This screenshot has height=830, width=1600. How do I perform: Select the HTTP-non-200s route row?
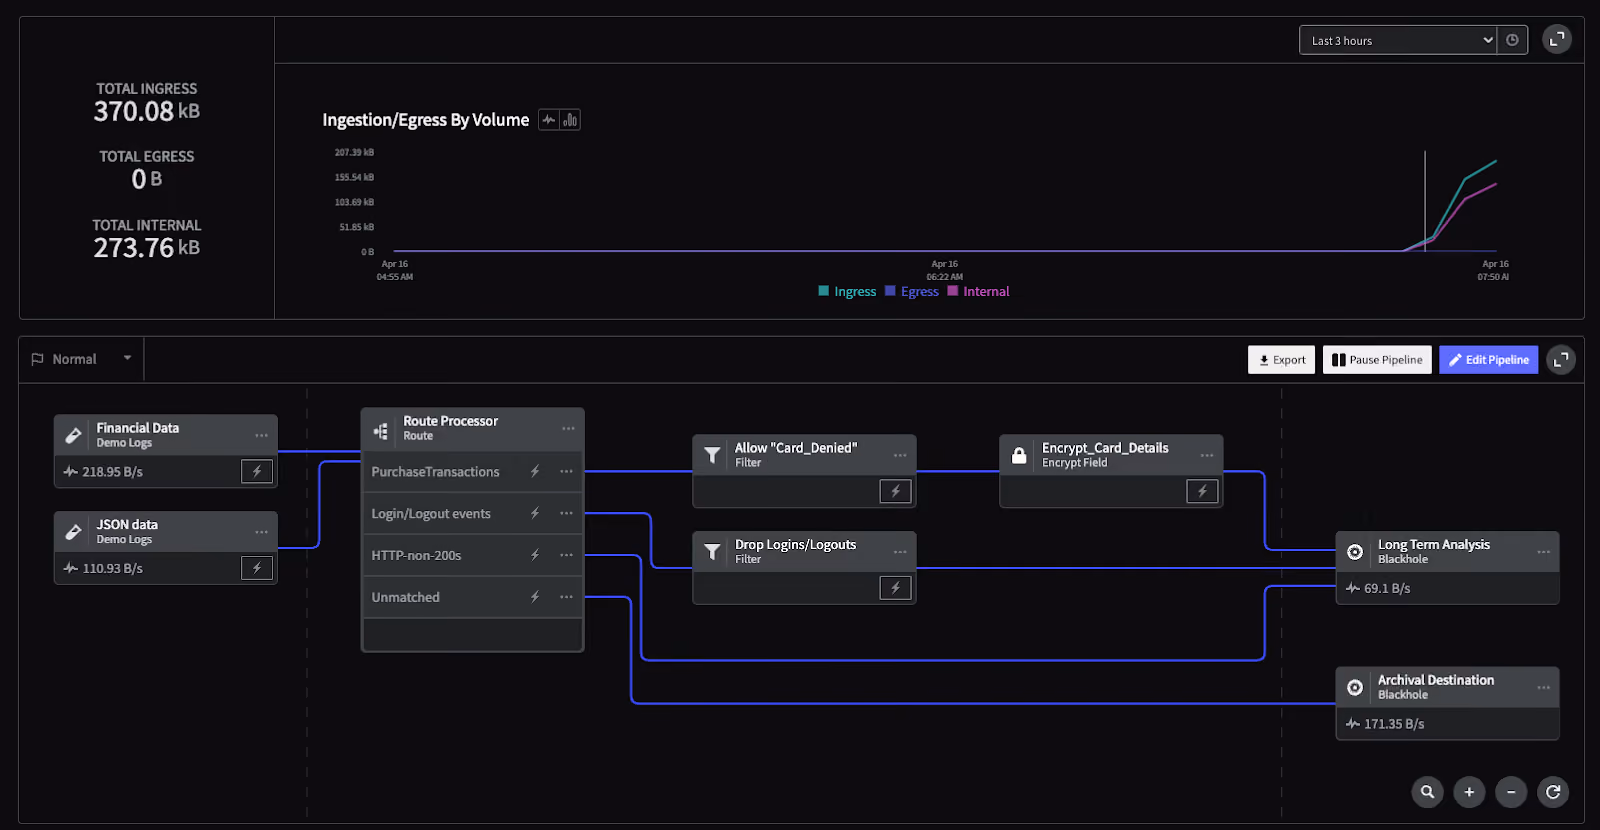(472, 555)
